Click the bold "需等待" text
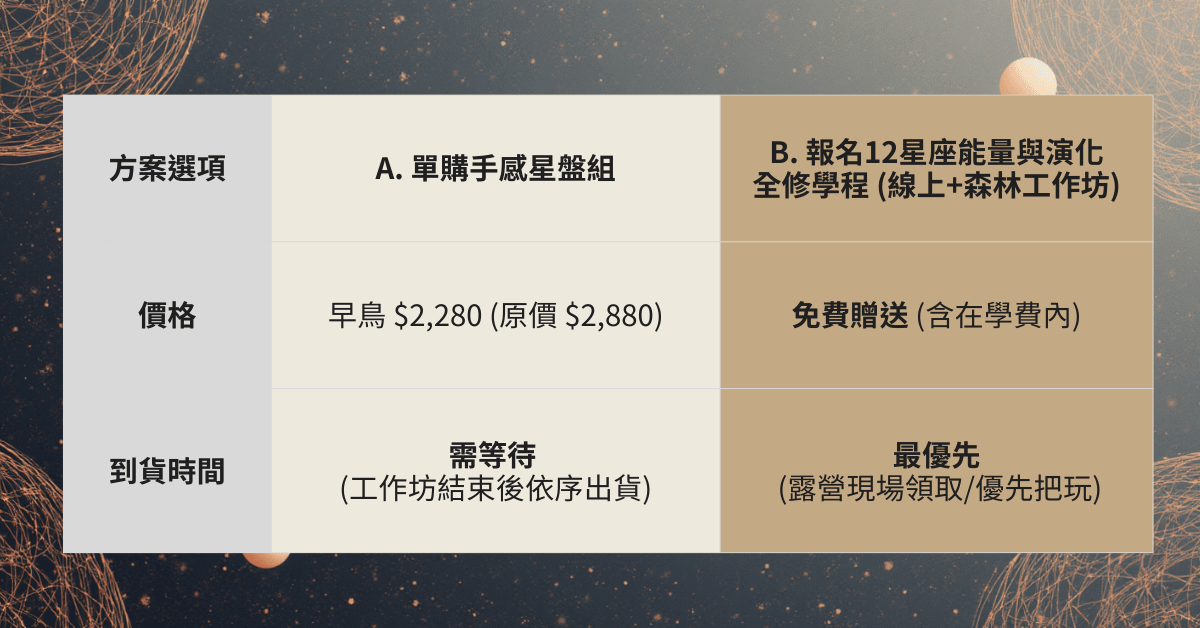Screen dimensions: 1200x628 (495, 455)
